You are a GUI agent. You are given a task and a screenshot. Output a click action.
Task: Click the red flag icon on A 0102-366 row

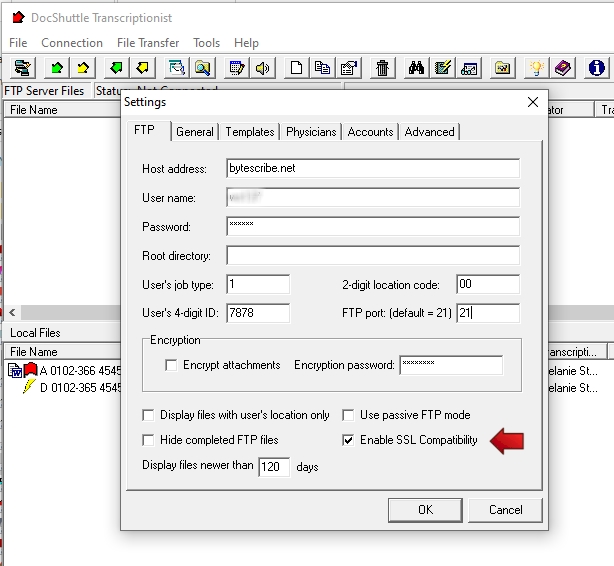[30, 370]
